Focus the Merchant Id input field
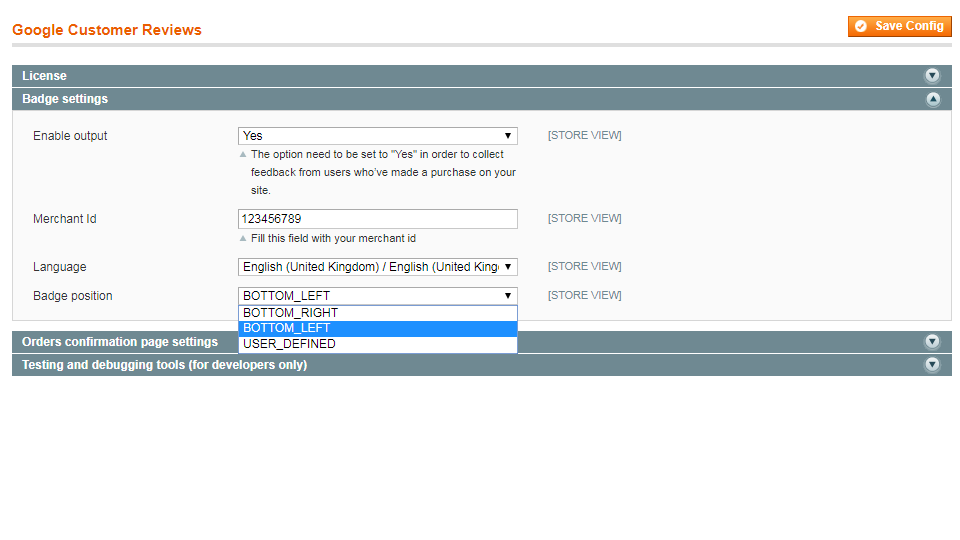 (378, 219)
